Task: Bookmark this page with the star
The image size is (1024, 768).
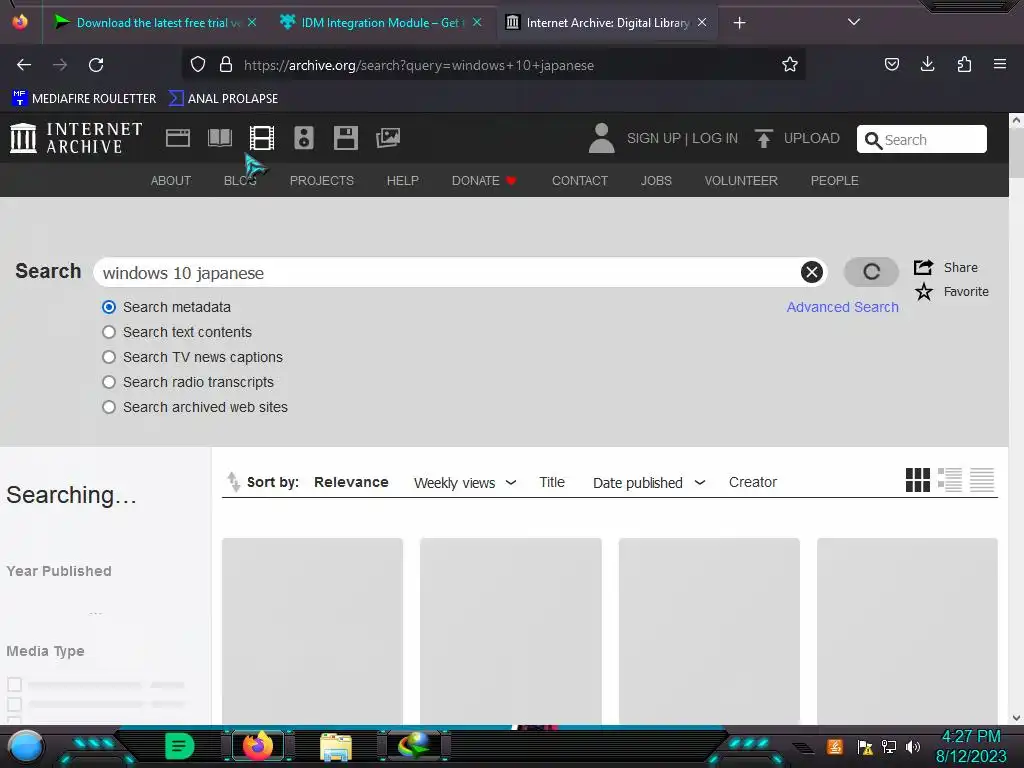Action: coord(790,65)
